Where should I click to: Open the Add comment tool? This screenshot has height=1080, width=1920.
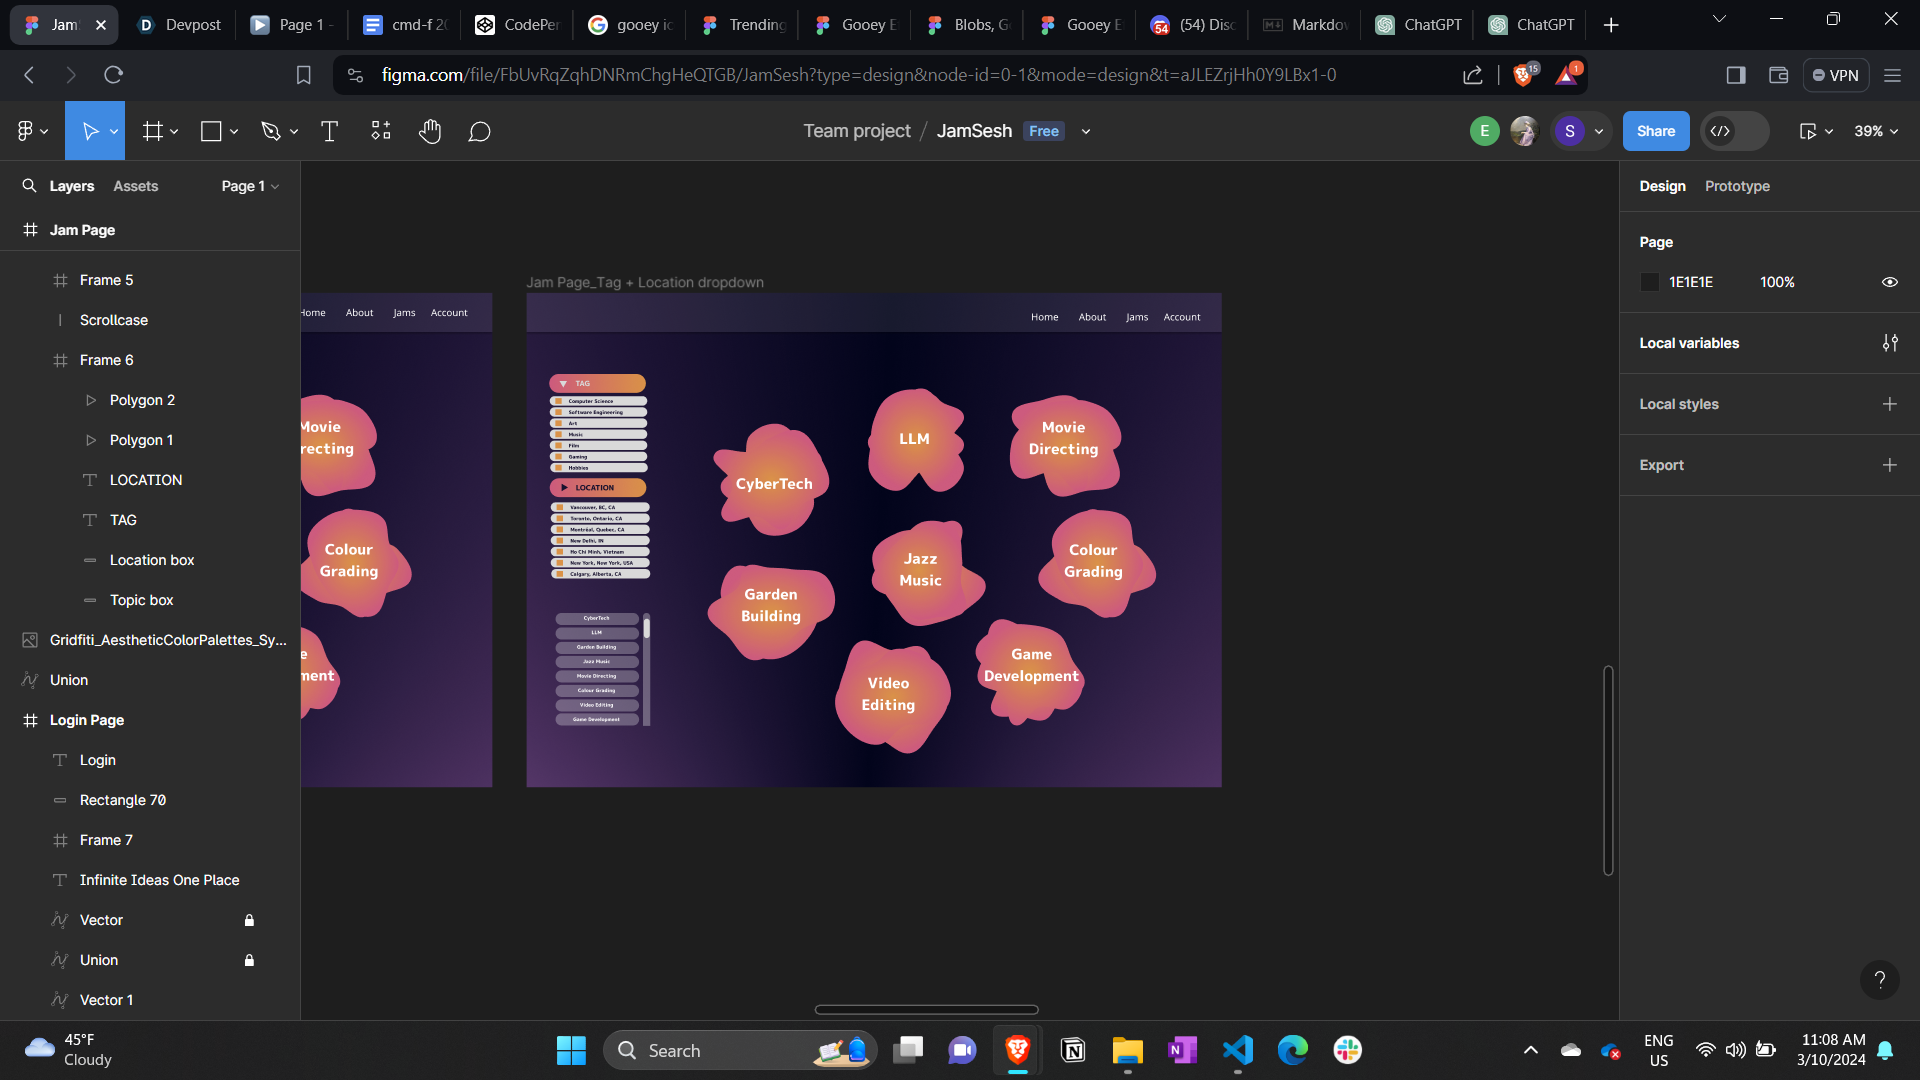(479, 131)
